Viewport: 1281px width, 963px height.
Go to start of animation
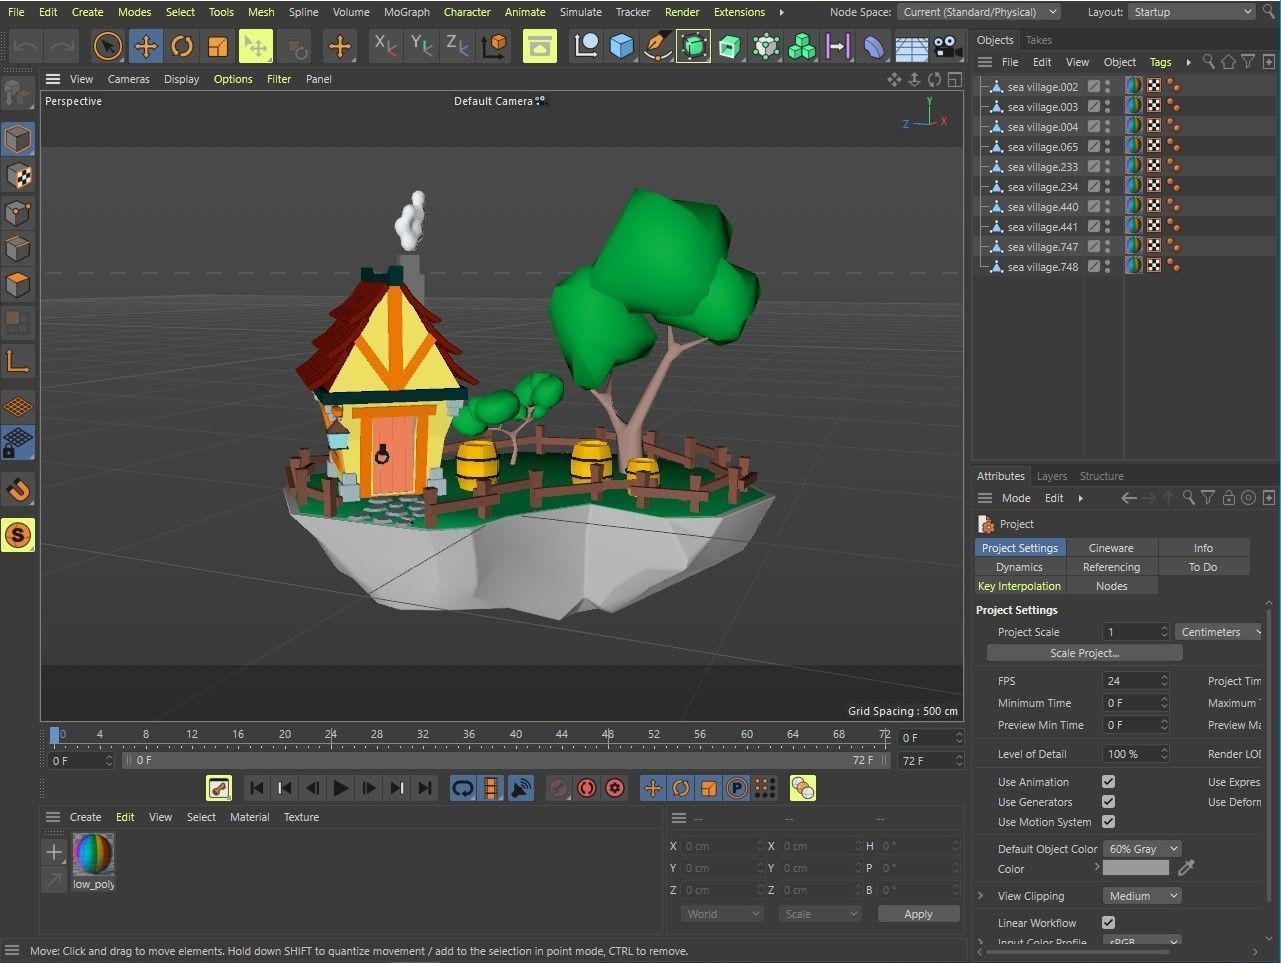pos(257,788)
